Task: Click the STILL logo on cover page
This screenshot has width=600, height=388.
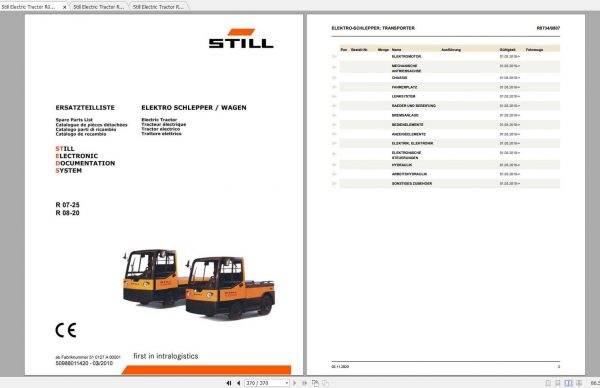Action: [241, 38]
